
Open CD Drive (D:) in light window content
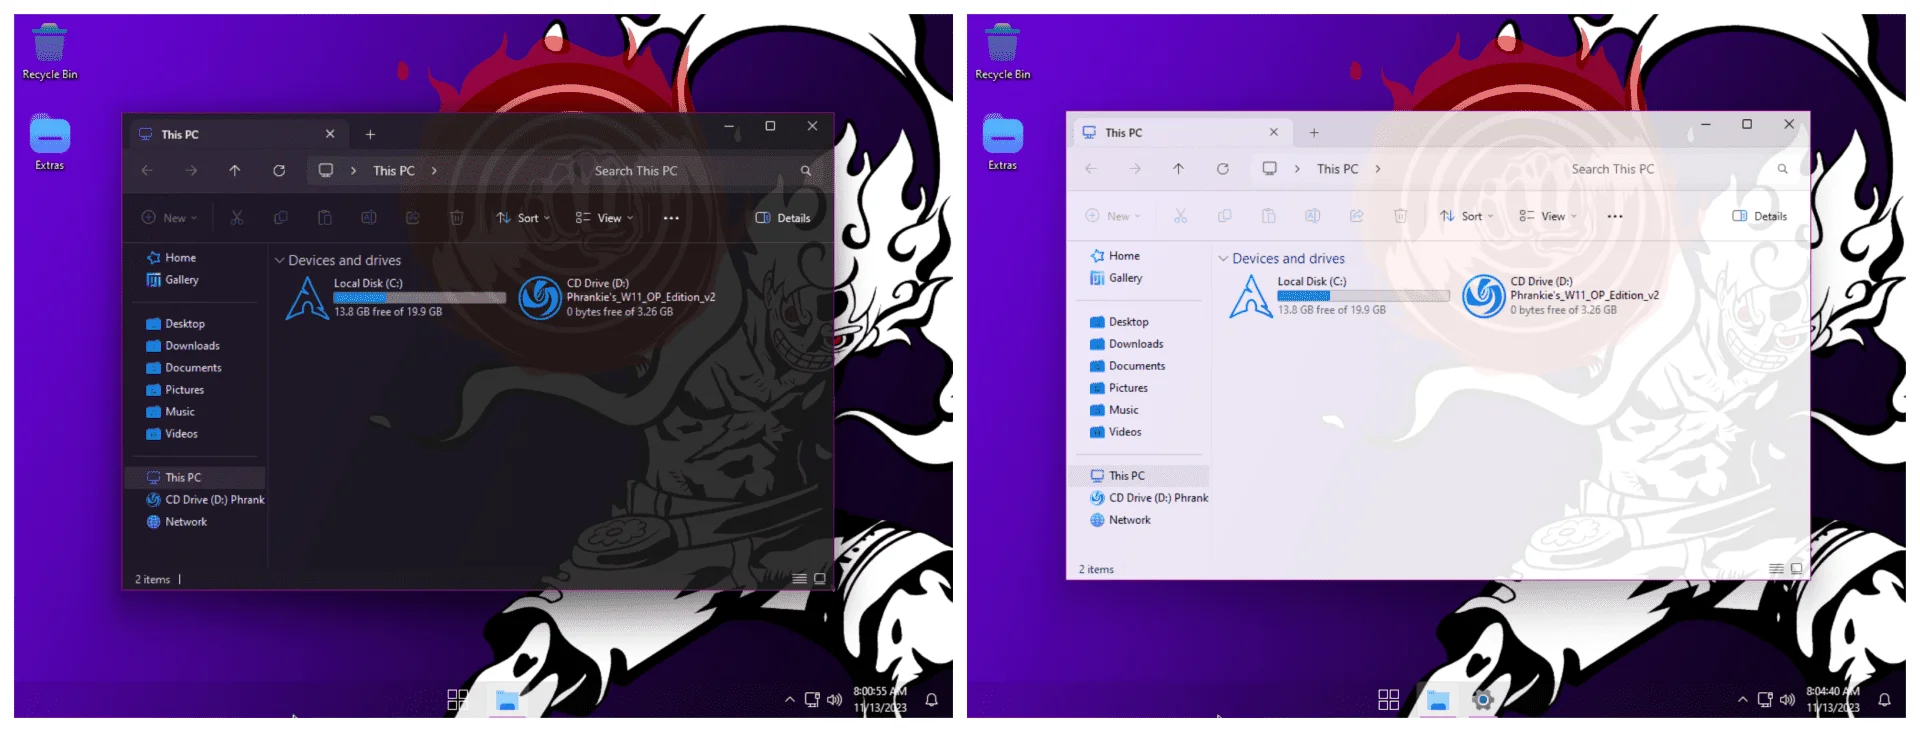click(x=1560, y=295)
